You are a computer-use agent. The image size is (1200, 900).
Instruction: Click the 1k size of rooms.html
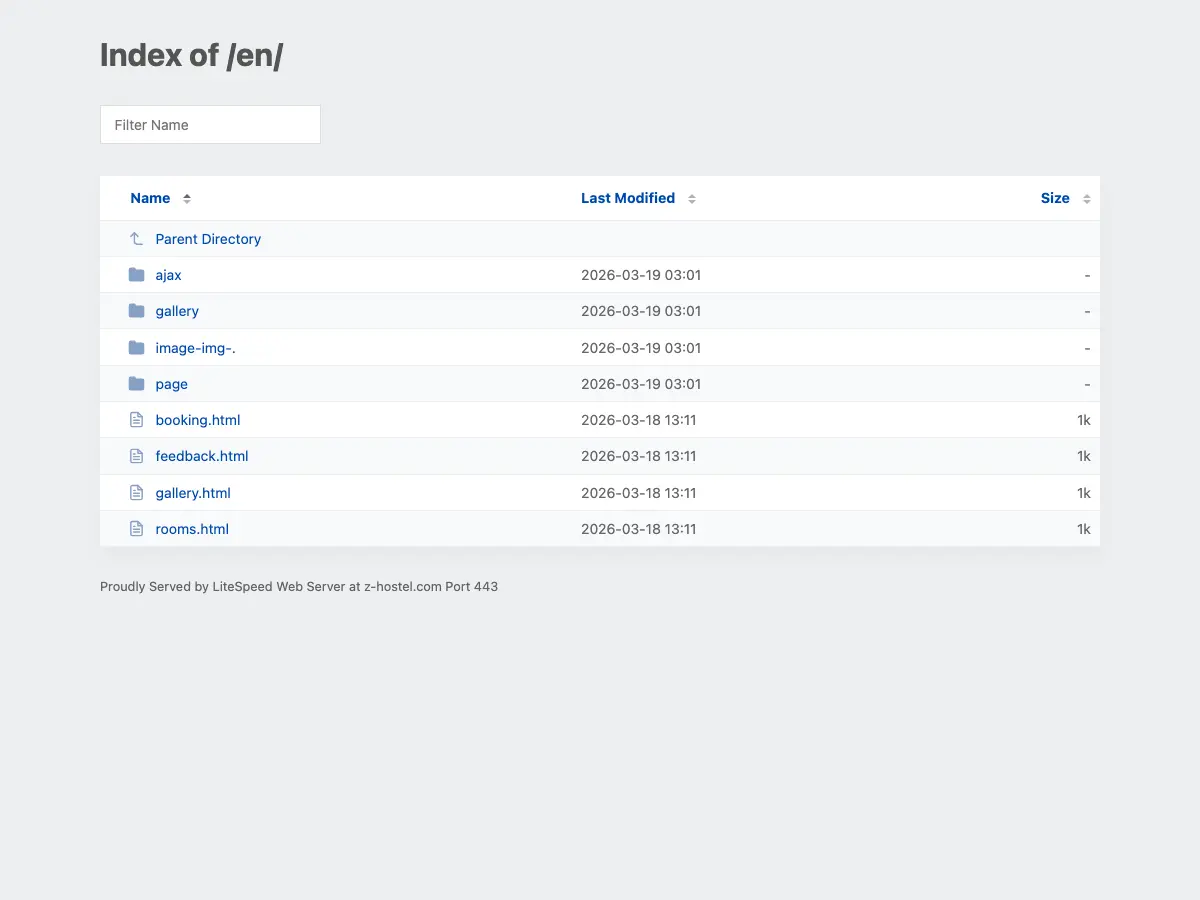click(1083, 529)
